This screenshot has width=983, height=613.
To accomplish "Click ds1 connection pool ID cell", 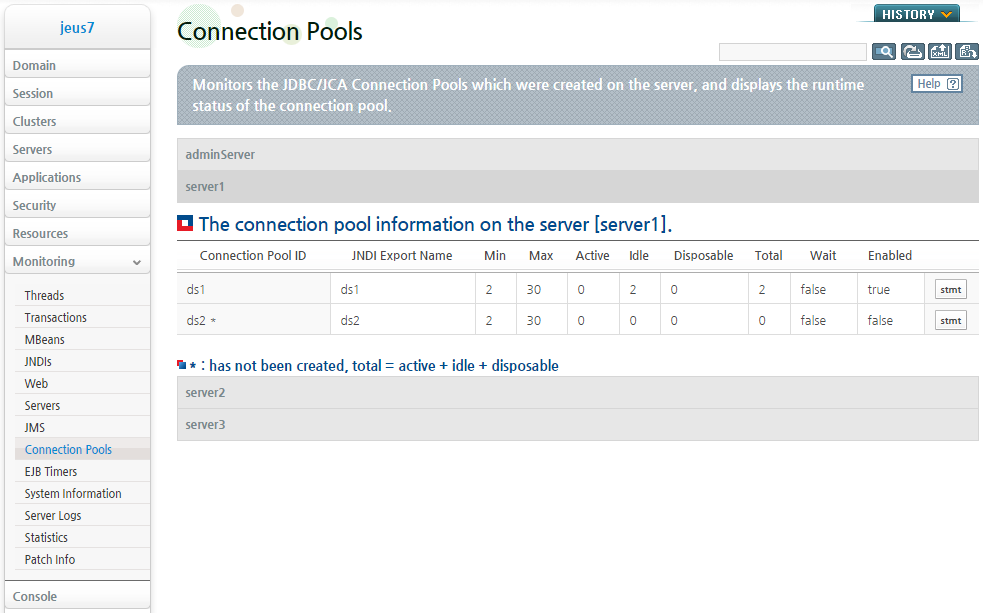I will [x=254, y=289].
